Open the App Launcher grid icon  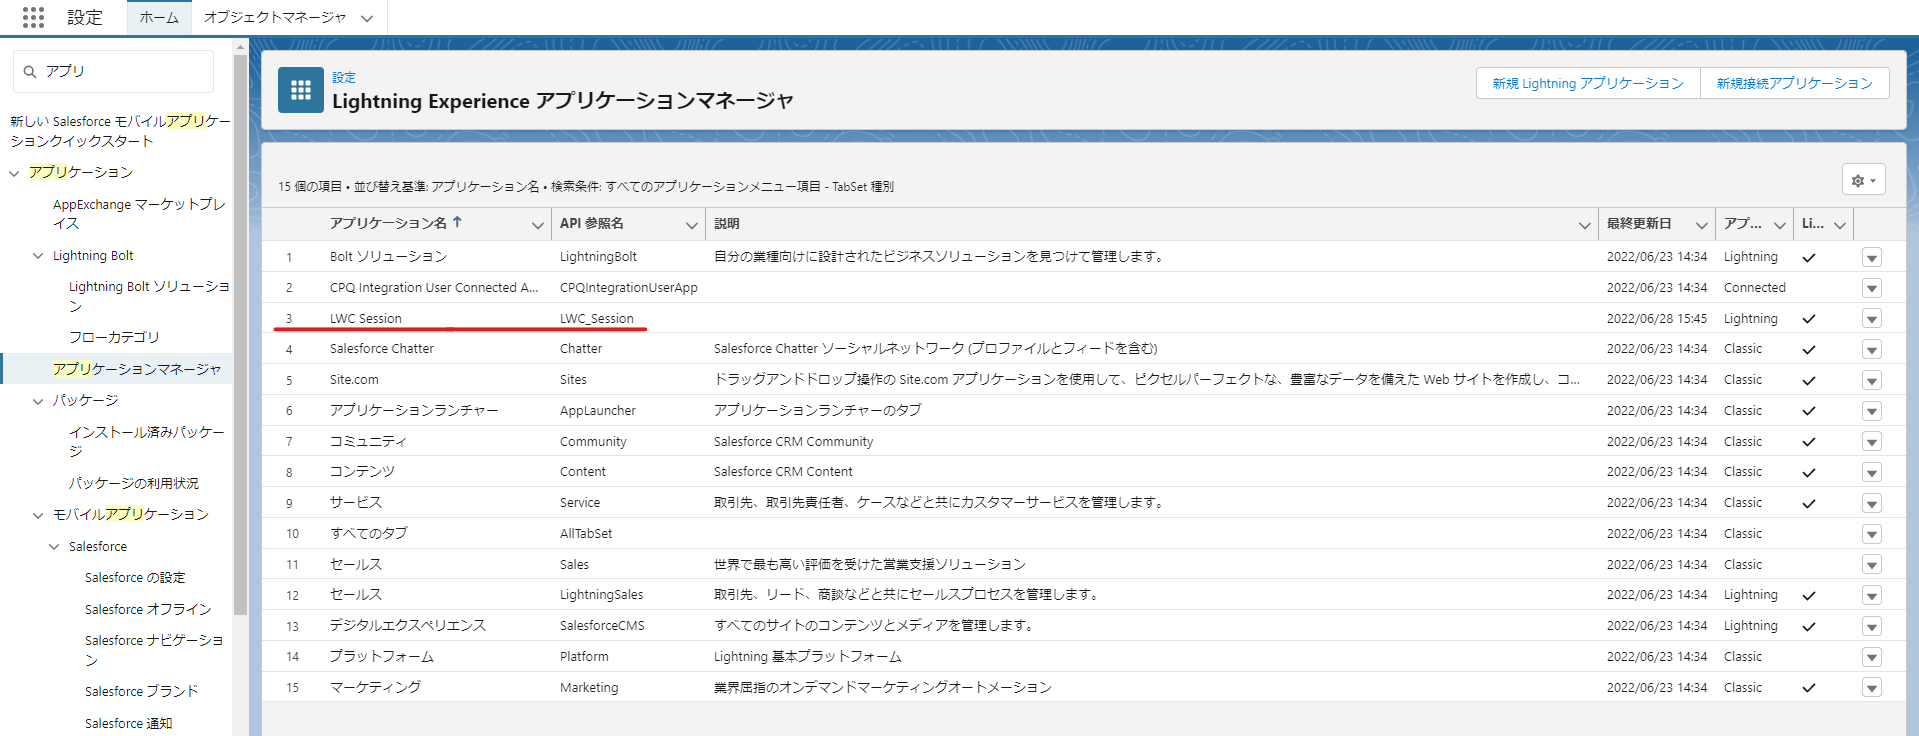point(33,17)
